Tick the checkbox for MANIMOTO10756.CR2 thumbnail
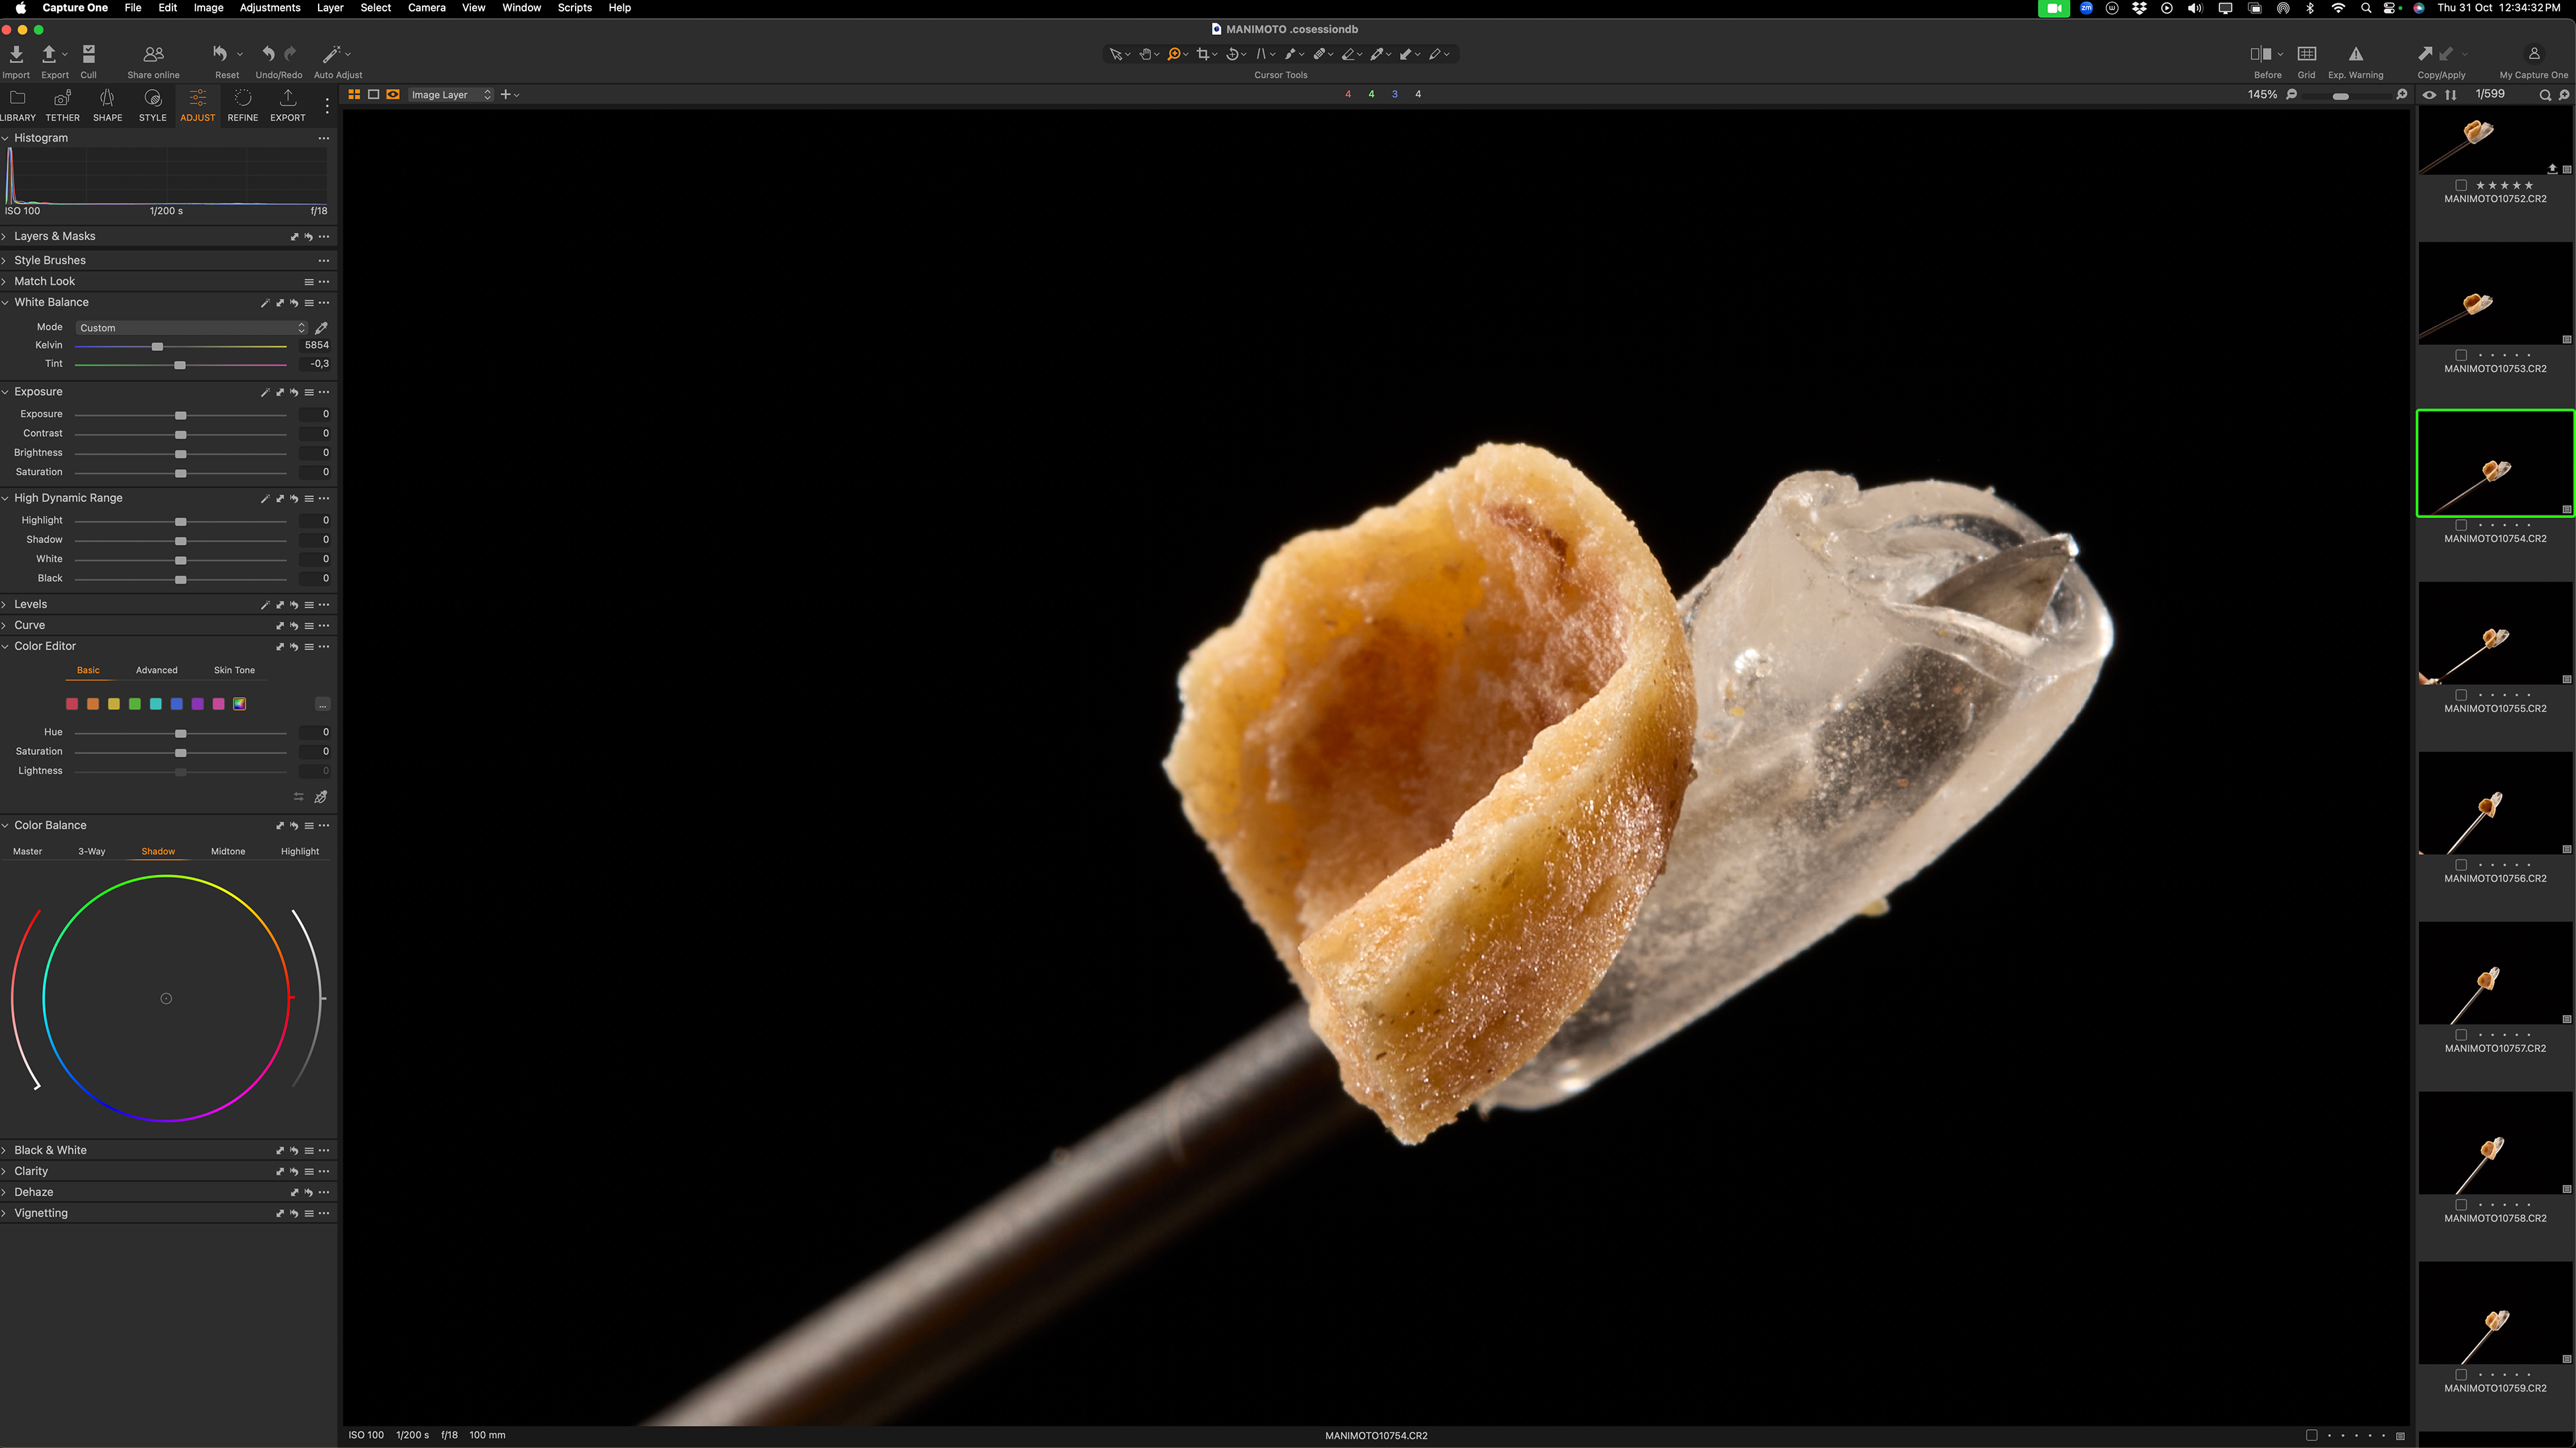2576x1448 pixels. (x=2461, y=865)
